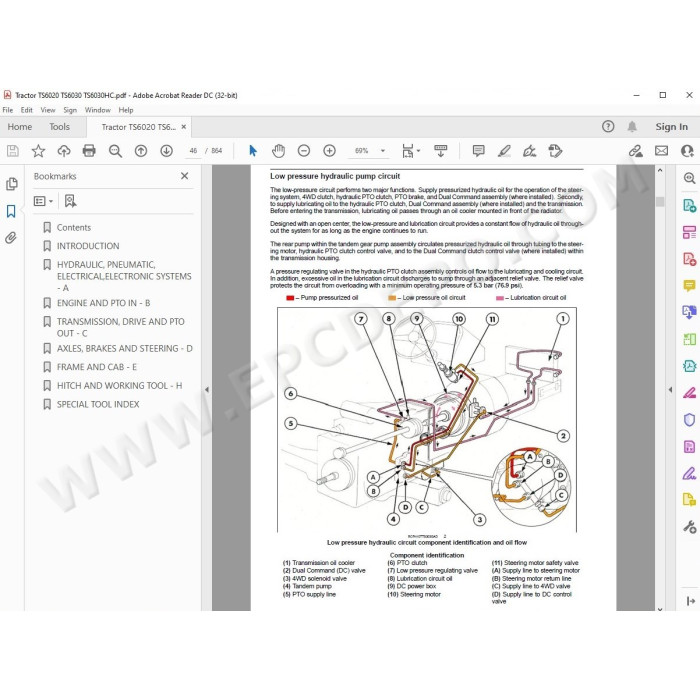
Task: Open the View menu
Action: 48,110
